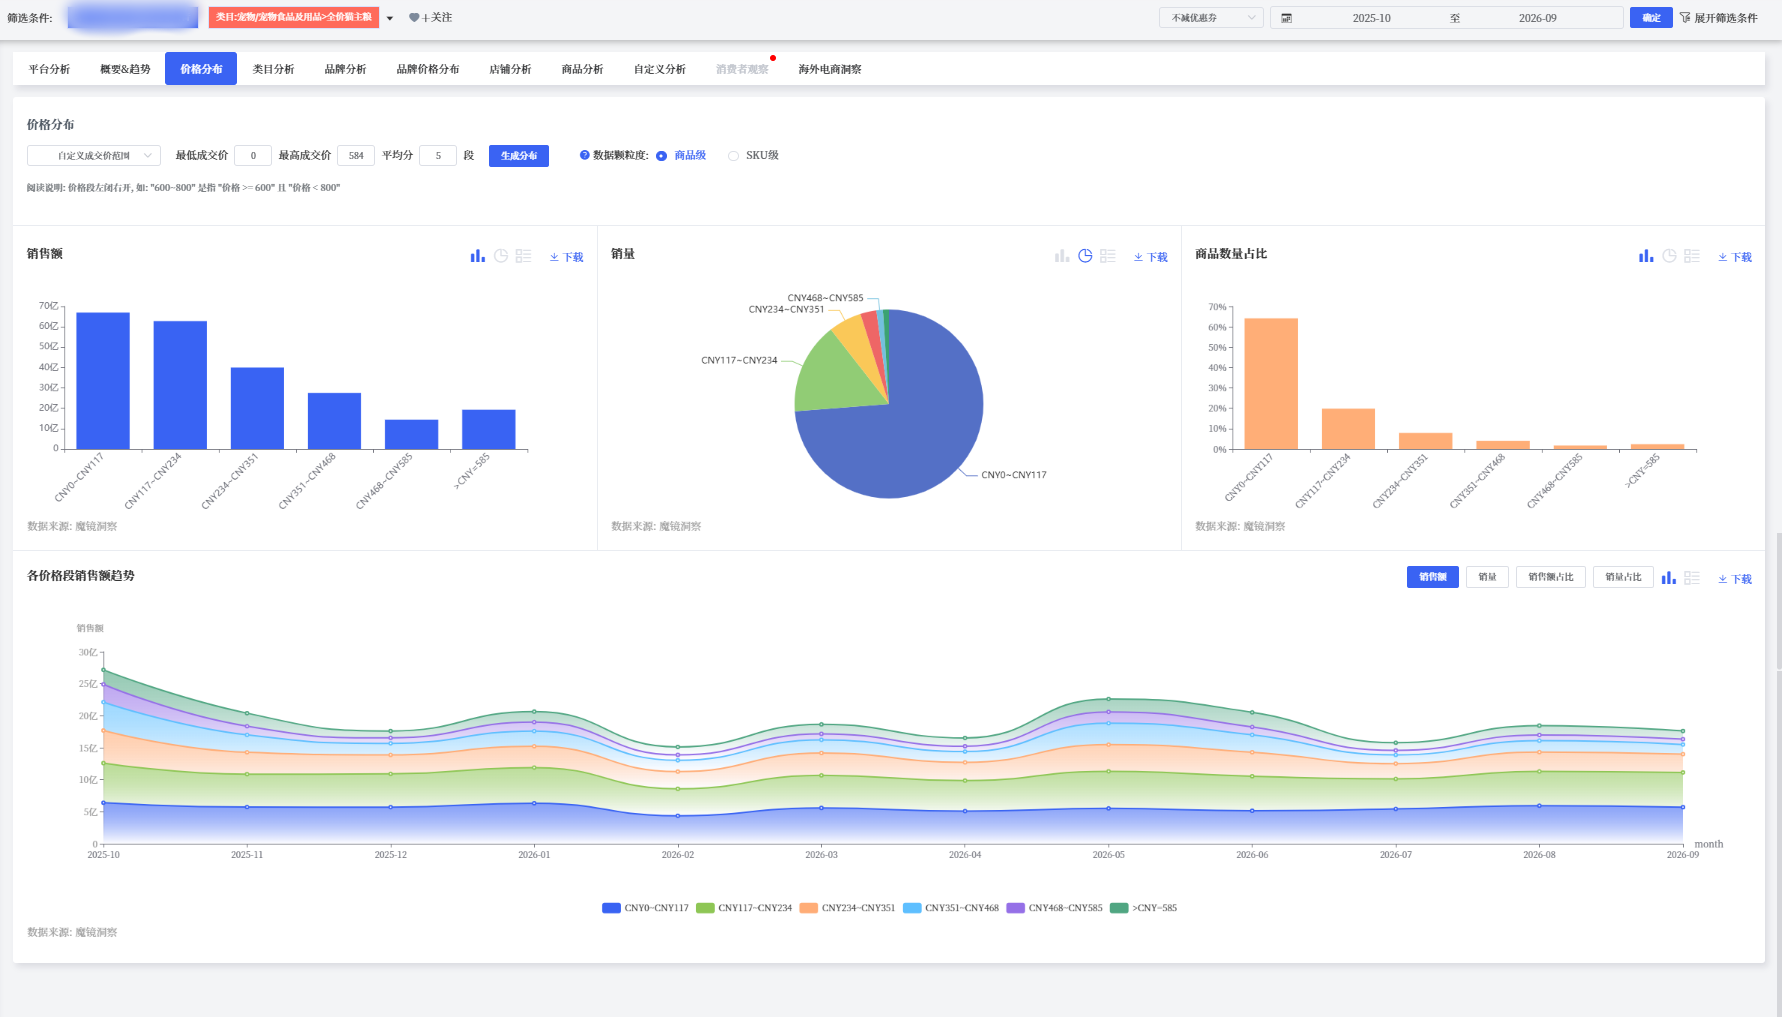Toggle CNY0~CNY117 legend series
Viewport: 1782px width, 1017px height.
pos(645,908)
